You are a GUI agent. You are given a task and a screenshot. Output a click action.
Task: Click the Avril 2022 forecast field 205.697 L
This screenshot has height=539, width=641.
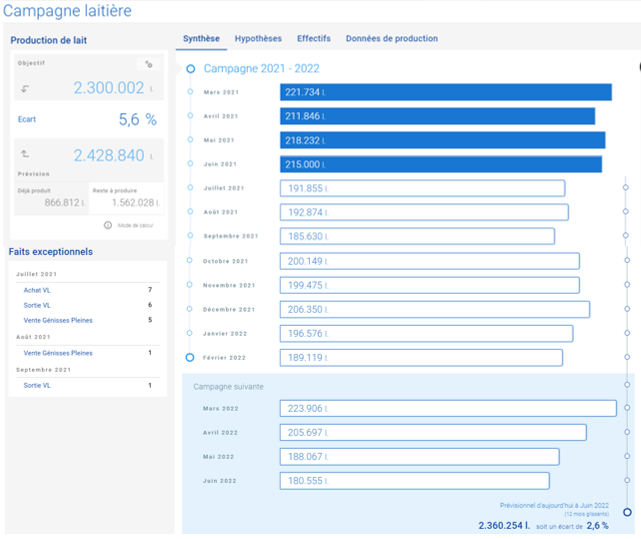click(x=433, y=433)
